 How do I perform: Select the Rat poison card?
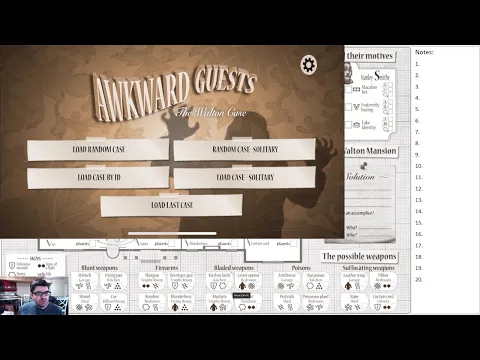point(316,281)
